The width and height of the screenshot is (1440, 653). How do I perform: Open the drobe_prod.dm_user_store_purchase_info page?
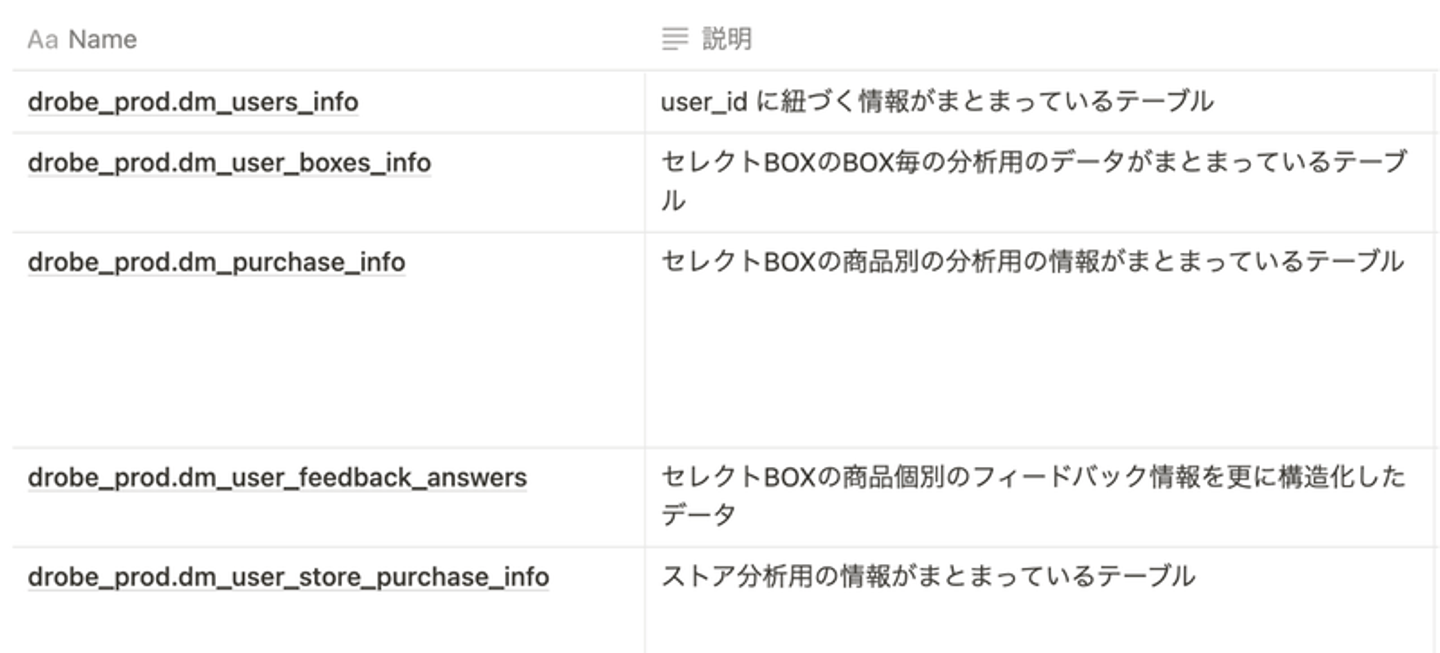click(x=288, y=578)
